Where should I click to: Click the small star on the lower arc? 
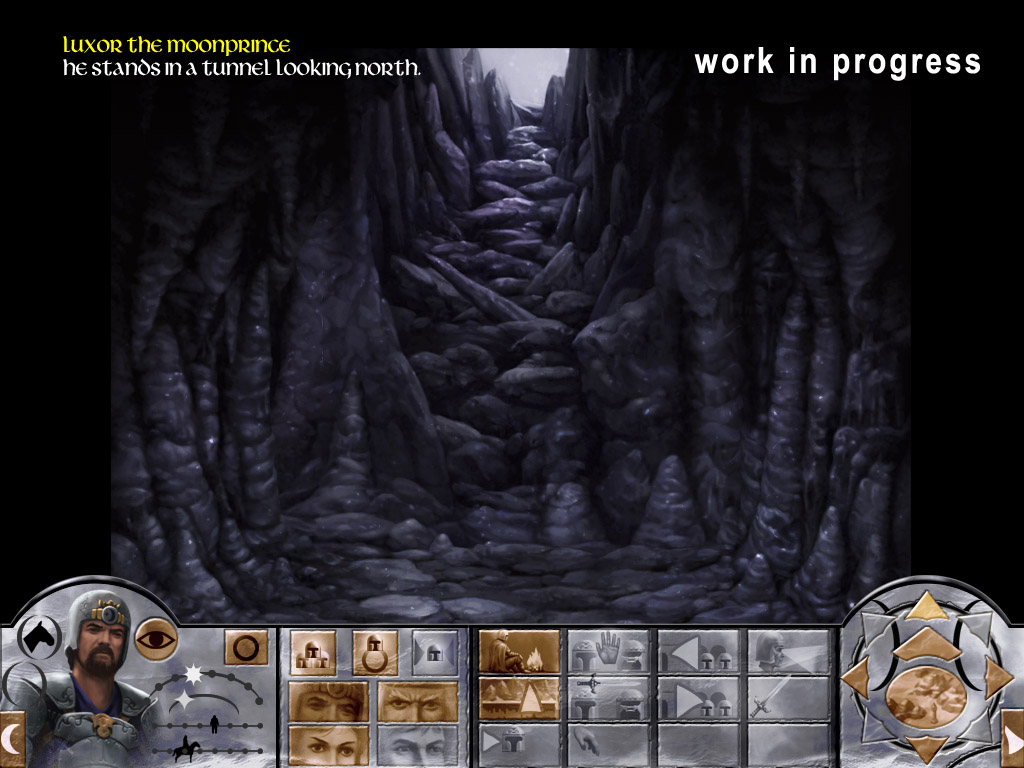pyautogui.click(x=184, y=701)
